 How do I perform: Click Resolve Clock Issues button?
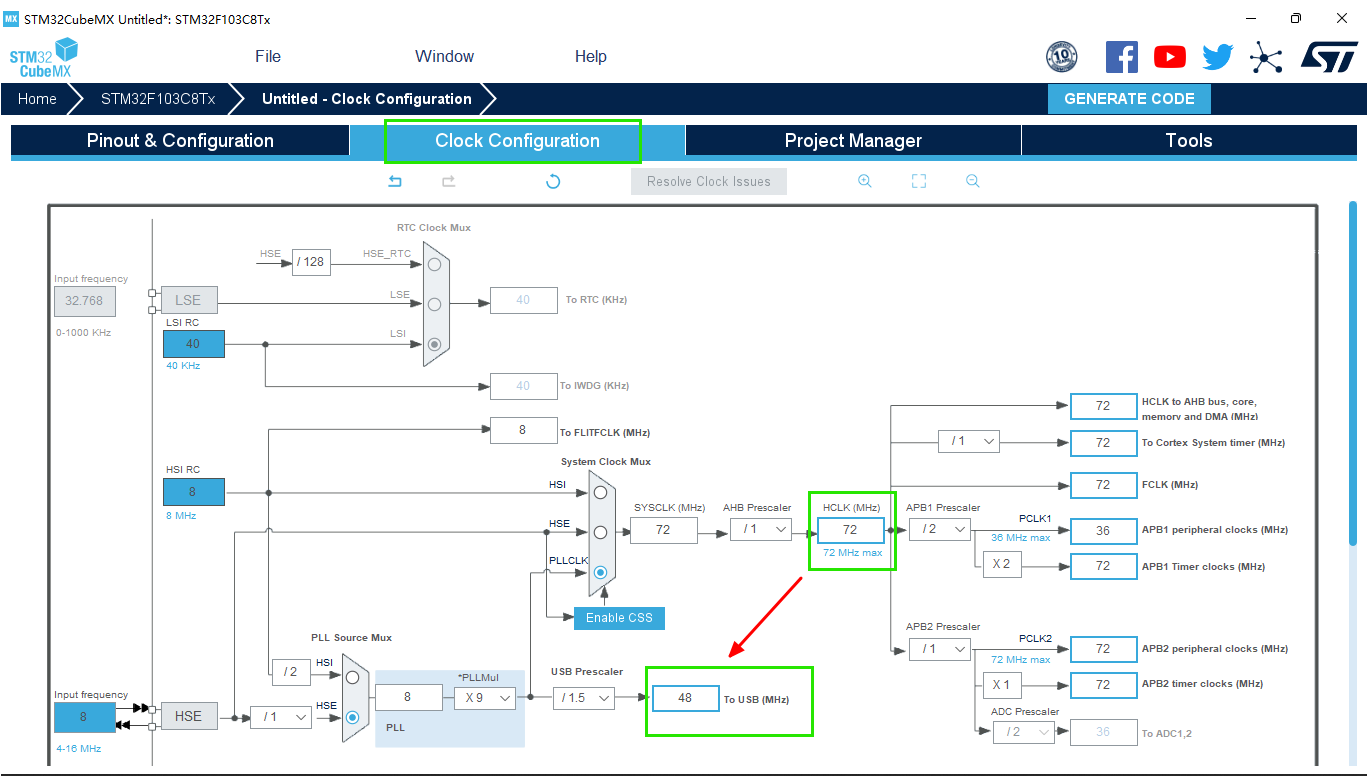point(709,181)
